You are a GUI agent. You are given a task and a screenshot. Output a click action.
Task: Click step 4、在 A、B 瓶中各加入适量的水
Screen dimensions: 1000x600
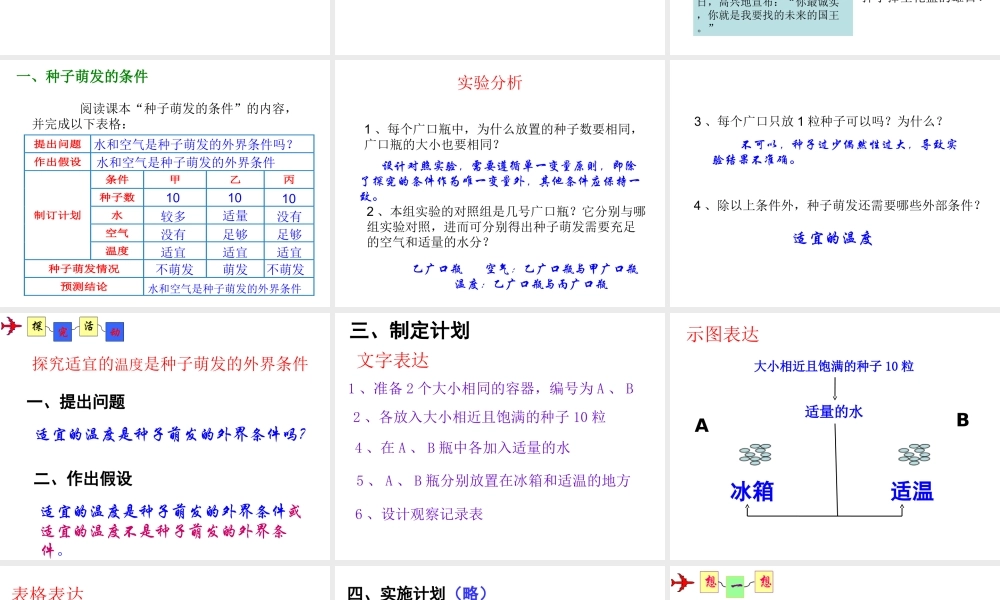[462, 448]
